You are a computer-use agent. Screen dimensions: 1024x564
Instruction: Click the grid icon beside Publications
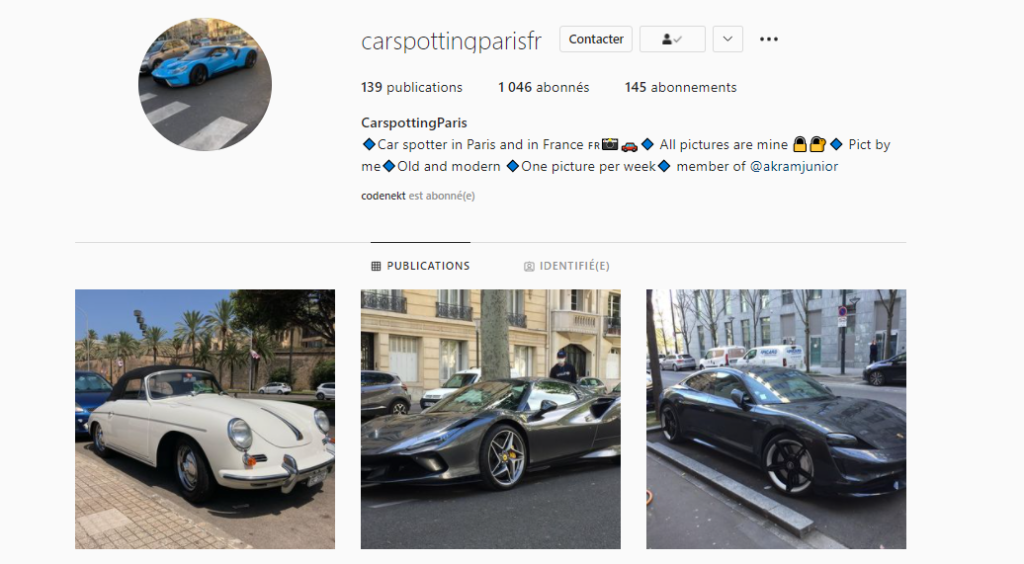coord(376,266)
